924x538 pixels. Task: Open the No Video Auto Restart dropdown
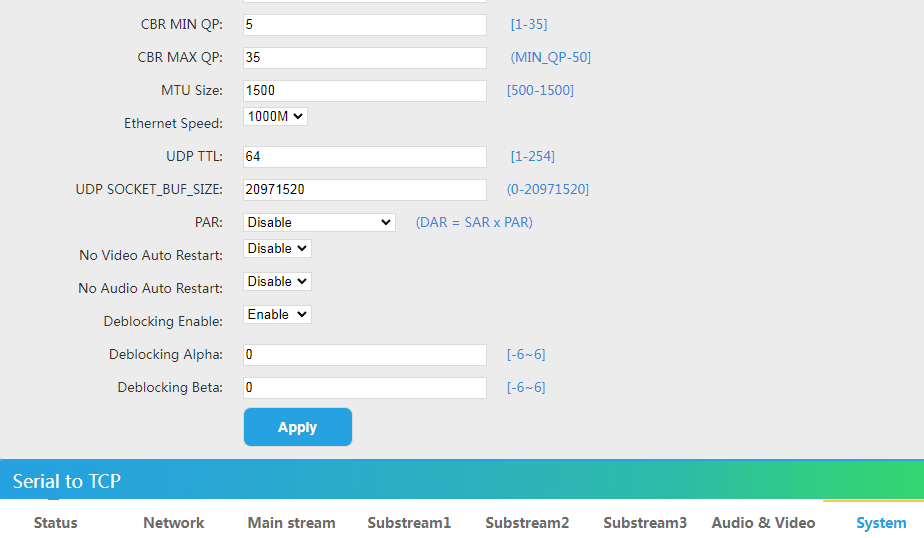coord(277,249)
